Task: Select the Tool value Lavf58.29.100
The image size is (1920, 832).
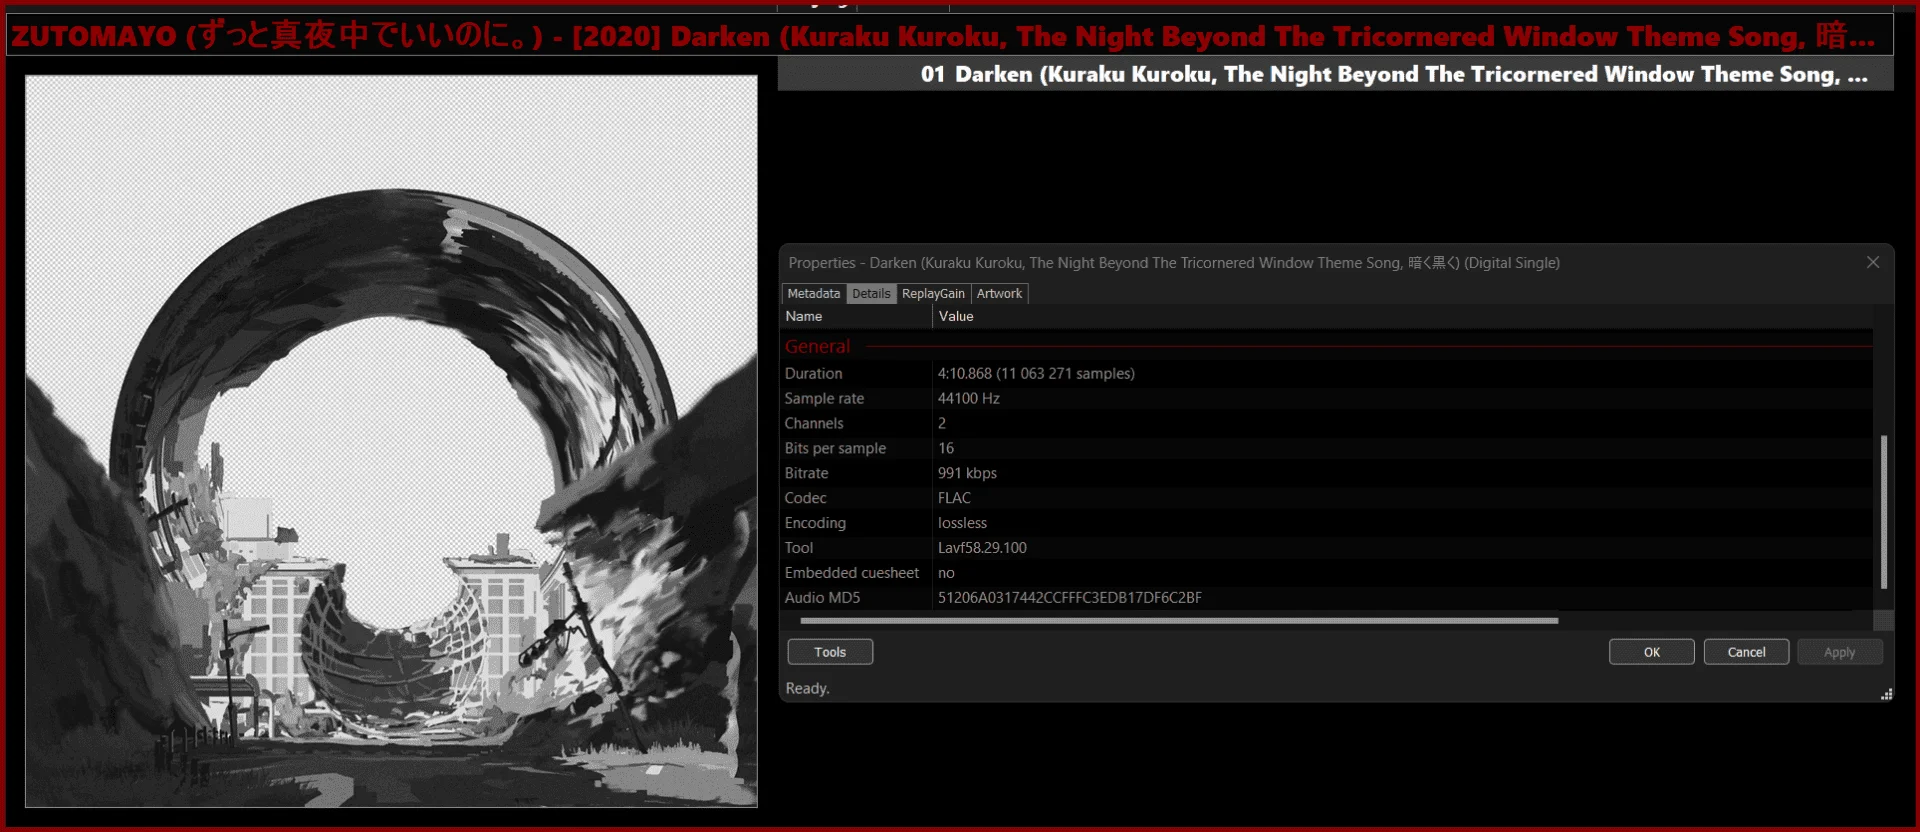Action: (x=982, y=549)
